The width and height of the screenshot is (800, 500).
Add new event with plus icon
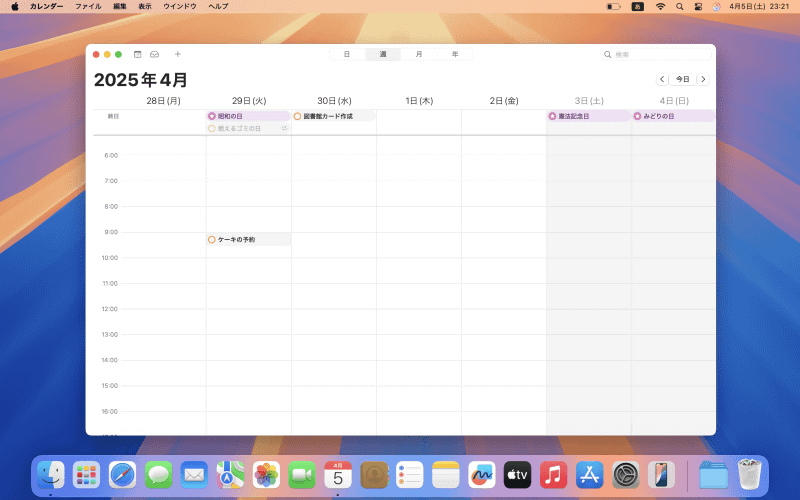[178, 54]
